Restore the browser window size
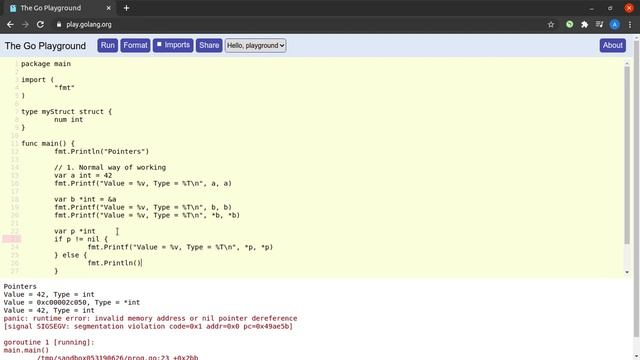This screenshot has height=360, width=640. (x=610, y=8)
